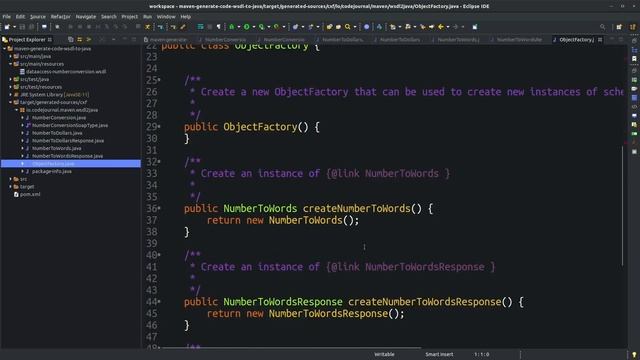Image resolution: width=640 pixels, height=360 pixels.
Task: Open the Project menu
Action: (x=130, y=17)
